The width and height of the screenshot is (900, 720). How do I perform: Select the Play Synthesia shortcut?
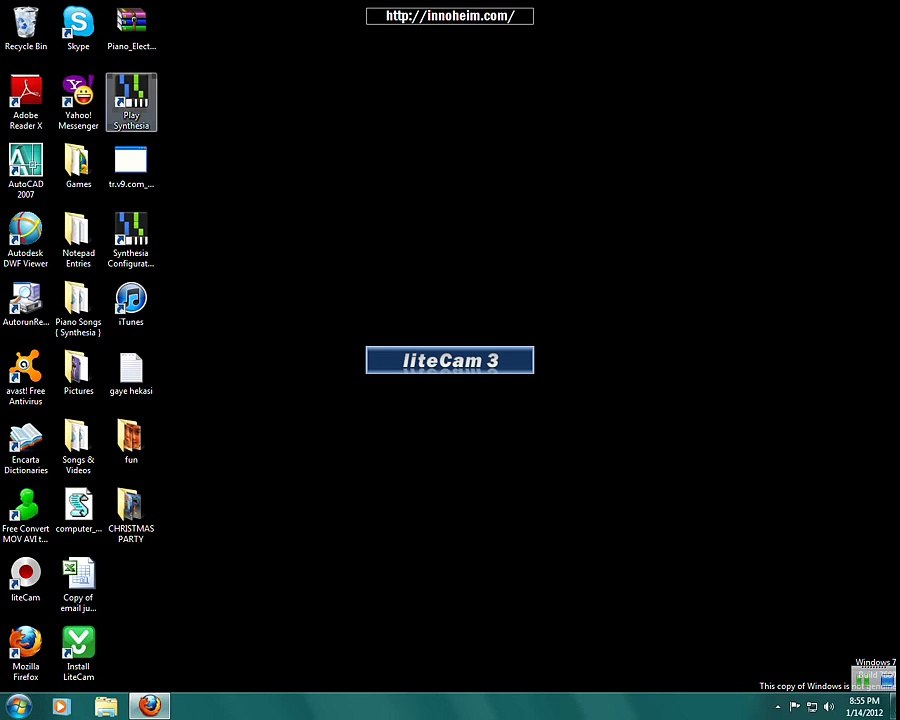[131, 102]
